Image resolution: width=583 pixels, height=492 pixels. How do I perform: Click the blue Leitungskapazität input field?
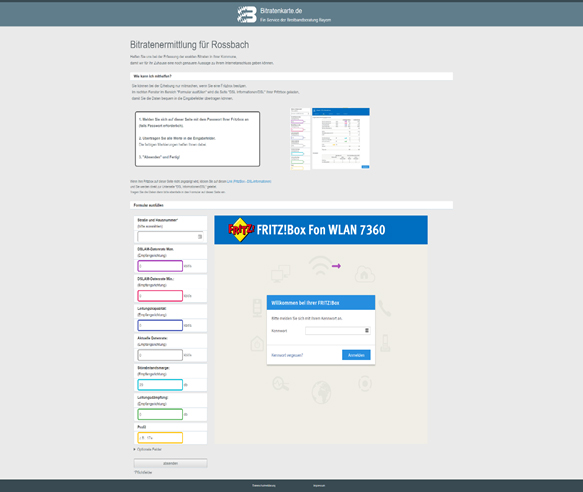point(160,325)
